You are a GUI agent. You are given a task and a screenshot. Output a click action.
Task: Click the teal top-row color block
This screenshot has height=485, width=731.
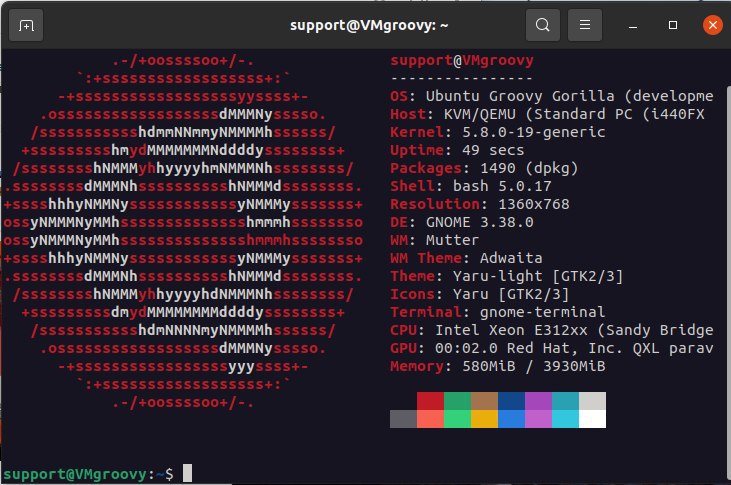pos(565,401)
